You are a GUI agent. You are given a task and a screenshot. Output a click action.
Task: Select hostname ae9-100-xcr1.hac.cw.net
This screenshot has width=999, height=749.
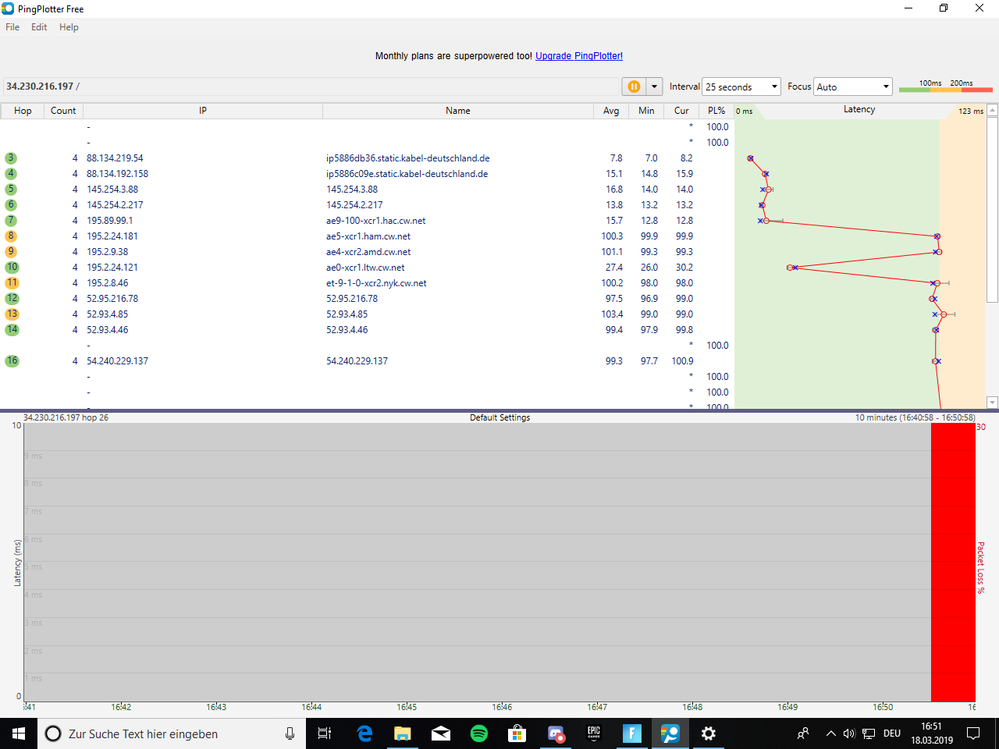pos(376,220)
